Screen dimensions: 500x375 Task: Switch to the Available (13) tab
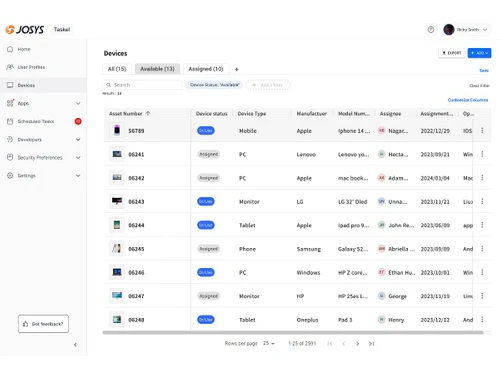point(157,69)
